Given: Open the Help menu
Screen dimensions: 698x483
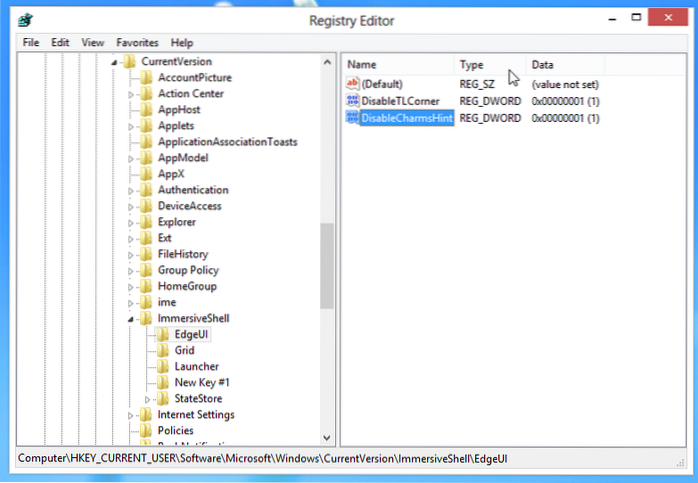Looking at the screenshot, I should [181, 43].
